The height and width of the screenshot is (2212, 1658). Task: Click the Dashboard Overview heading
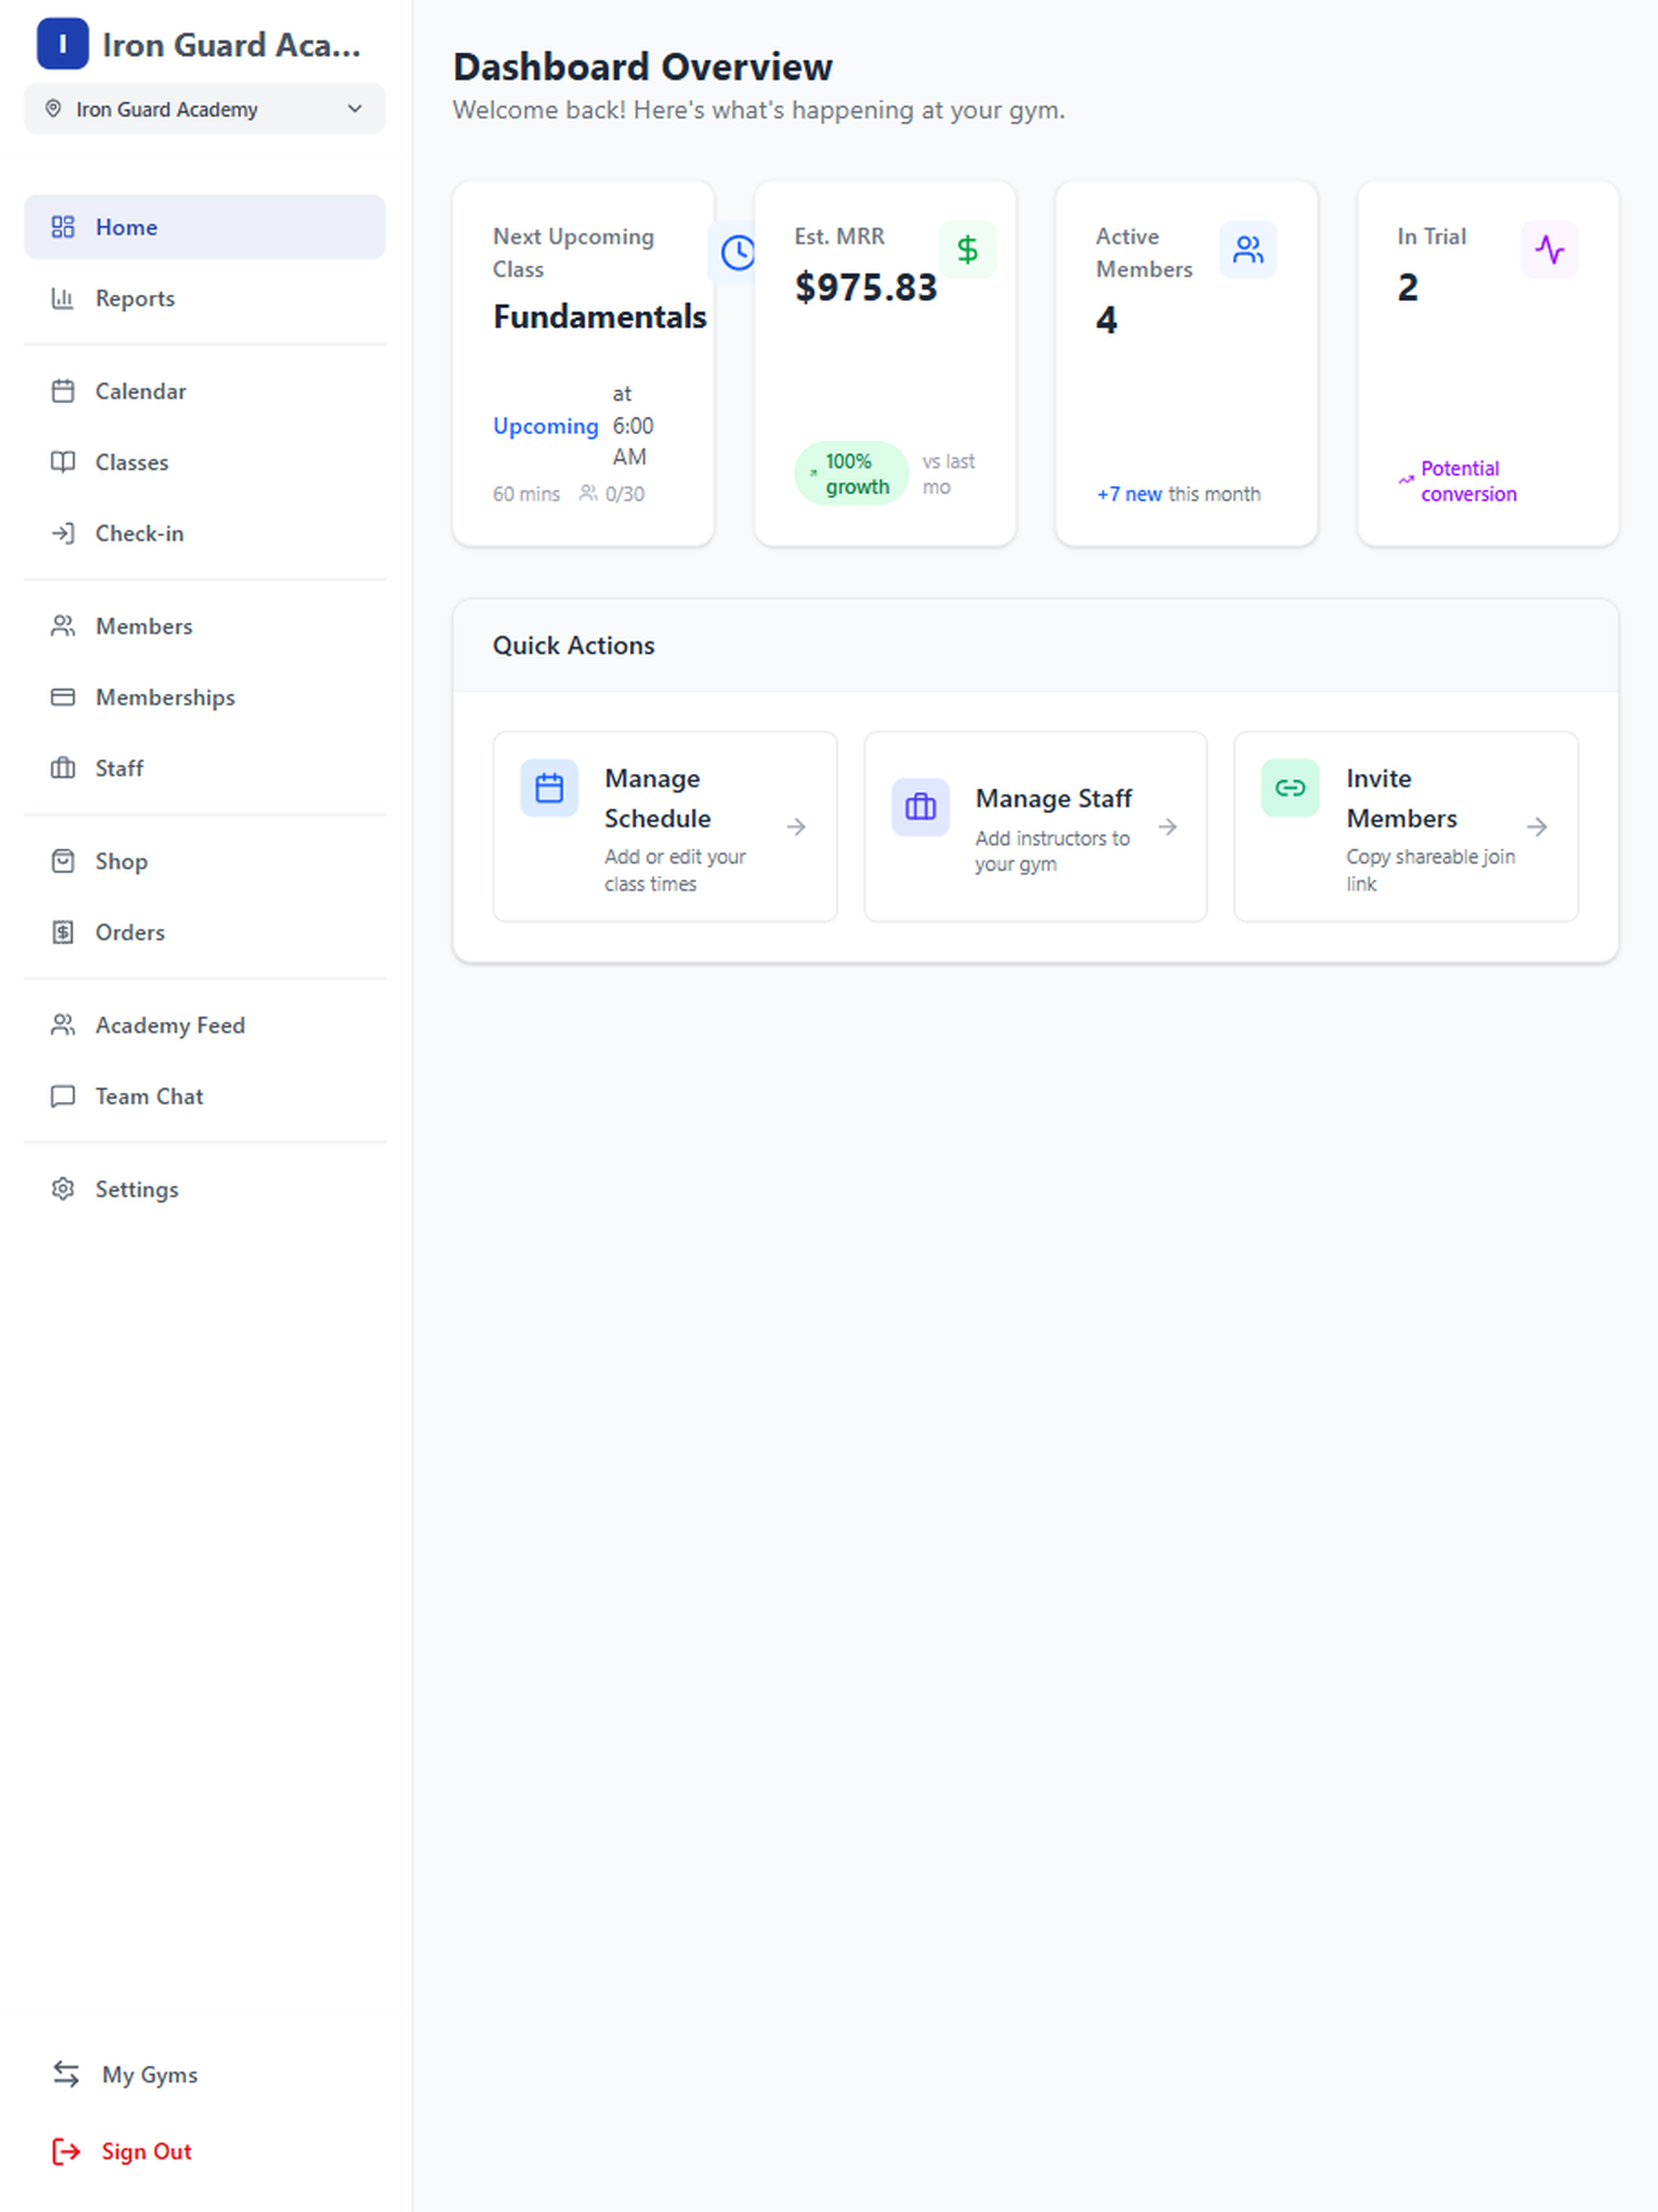pos(643,67)
